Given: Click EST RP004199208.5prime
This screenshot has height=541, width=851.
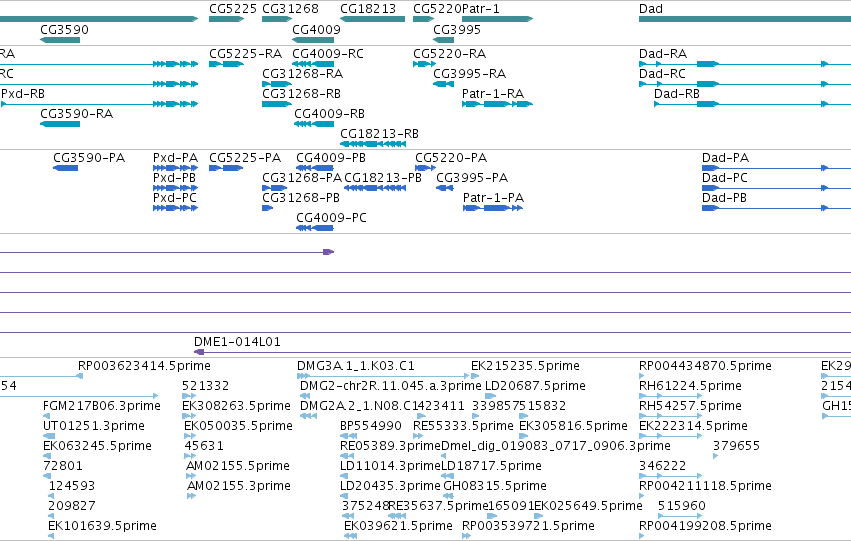Looking at the screenshot, I should click(x=705, y=526).
